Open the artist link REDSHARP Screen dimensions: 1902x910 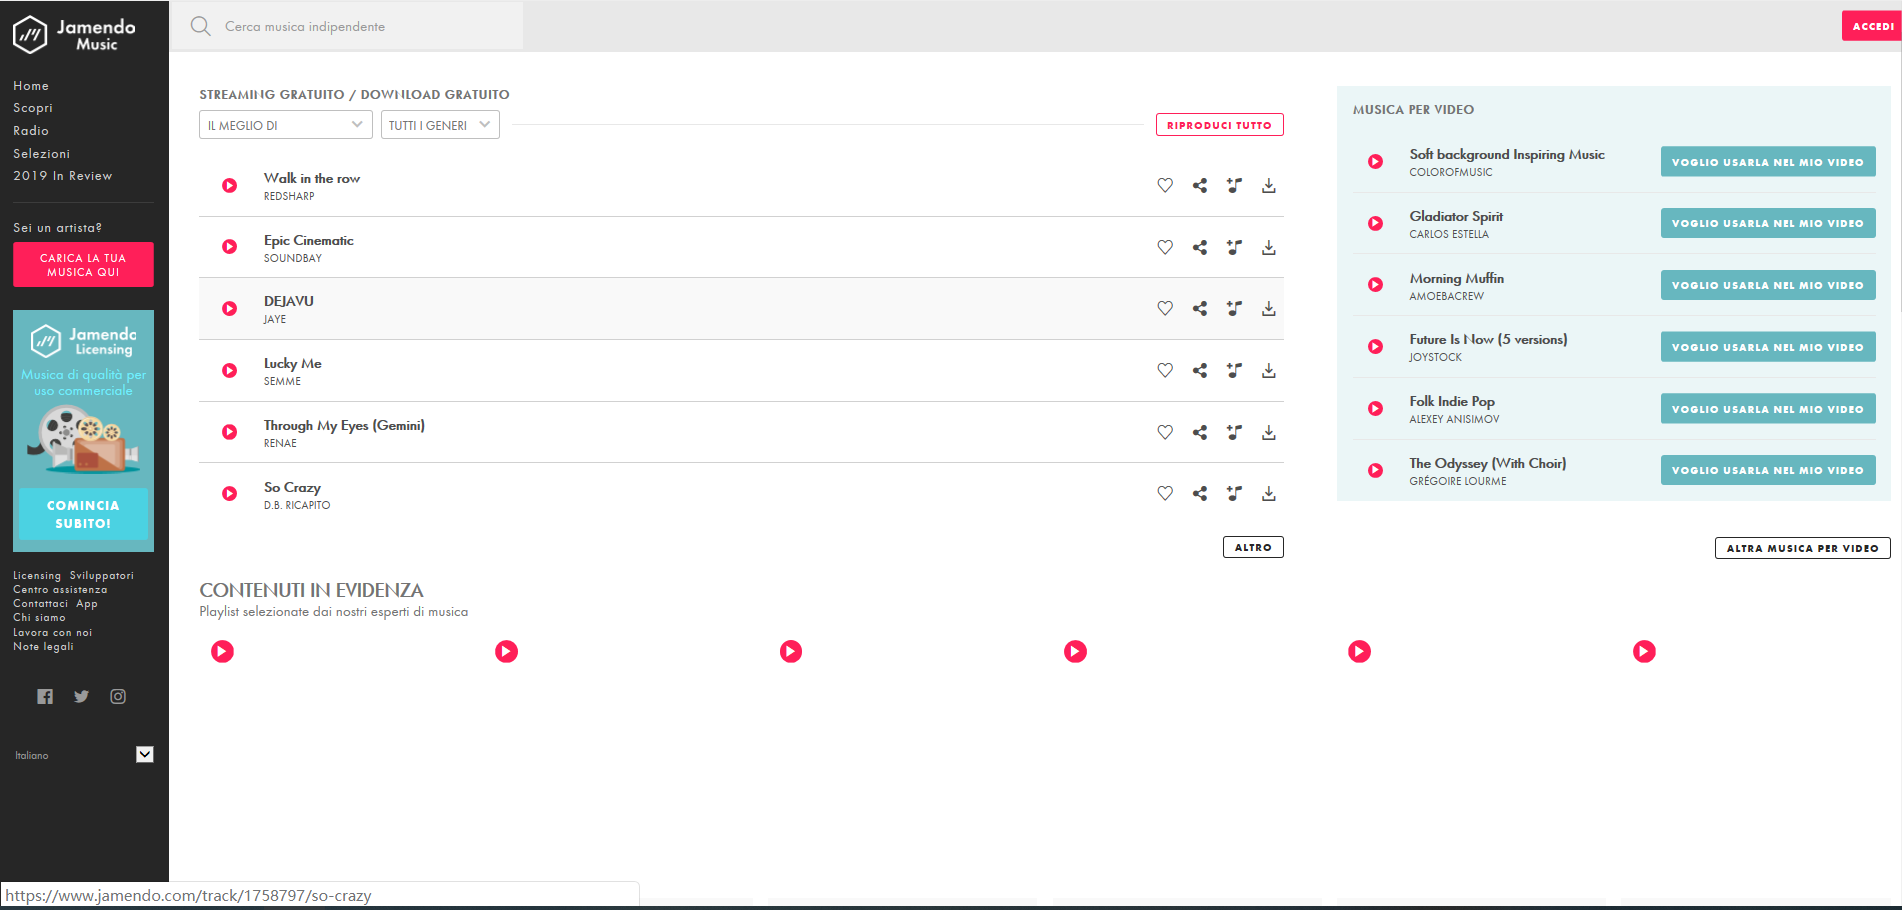click(x=289, y=197)
